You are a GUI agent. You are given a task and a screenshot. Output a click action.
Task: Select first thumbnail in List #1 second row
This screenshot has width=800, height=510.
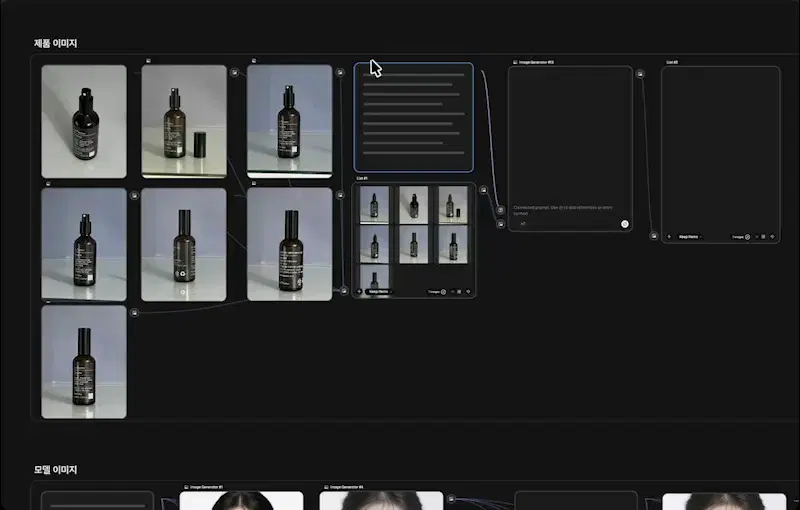[x=374, y=245]
